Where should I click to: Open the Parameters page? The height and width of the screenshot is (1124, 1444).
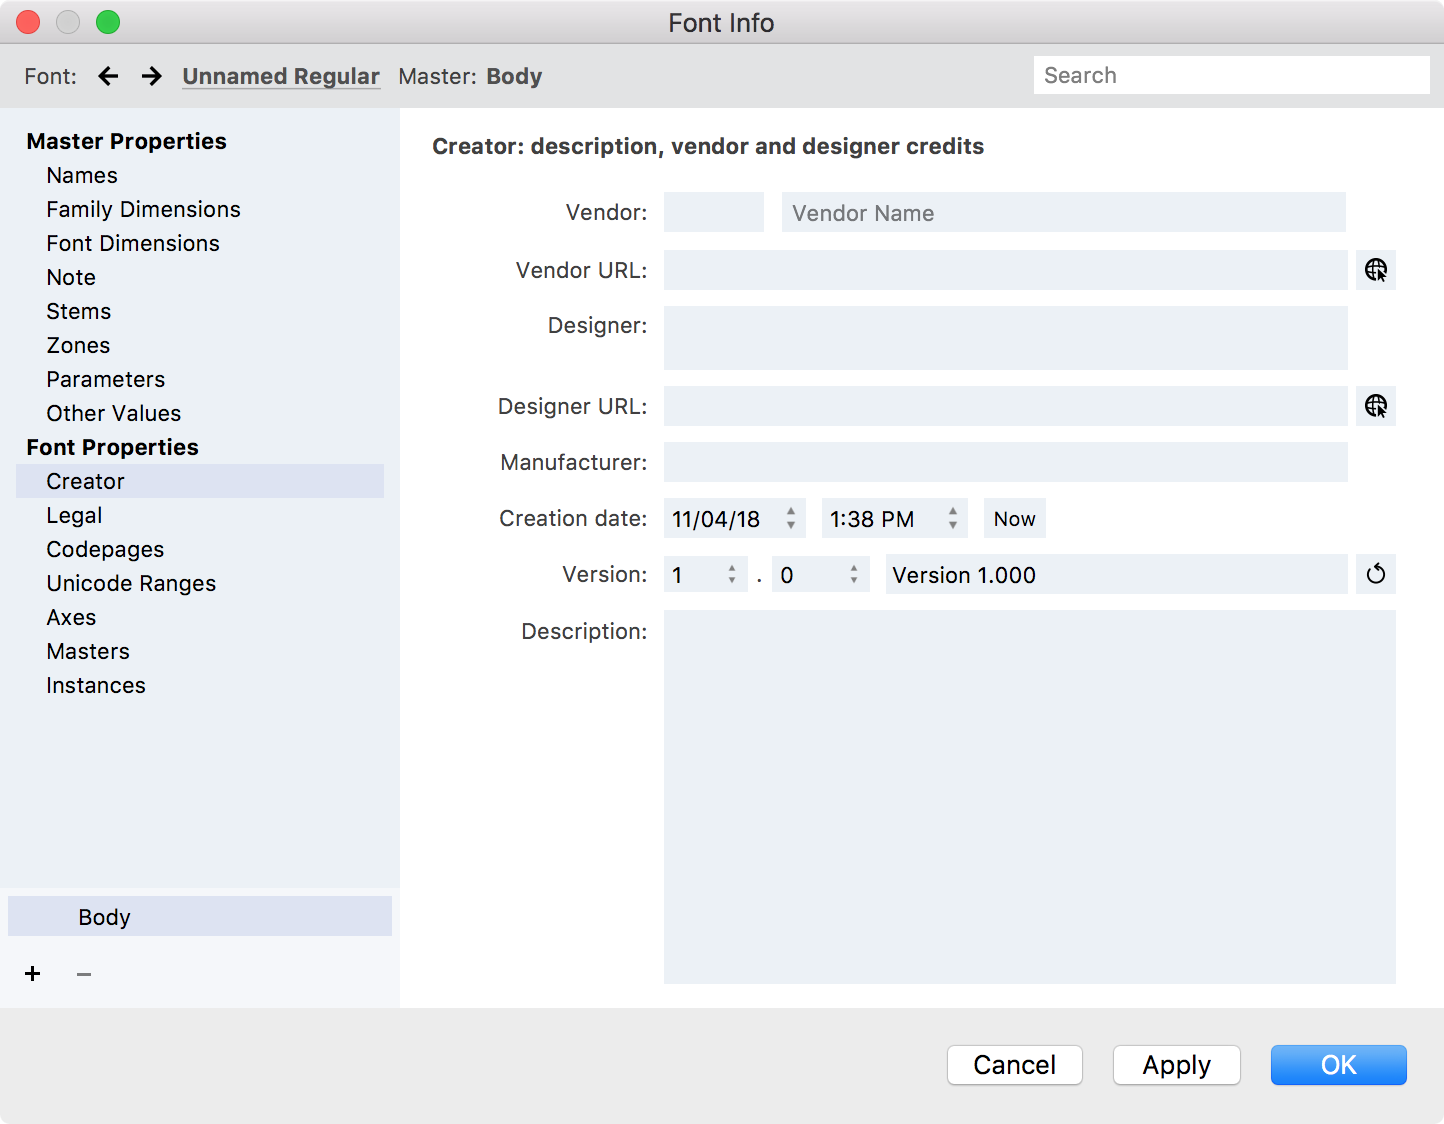(105, 379)
